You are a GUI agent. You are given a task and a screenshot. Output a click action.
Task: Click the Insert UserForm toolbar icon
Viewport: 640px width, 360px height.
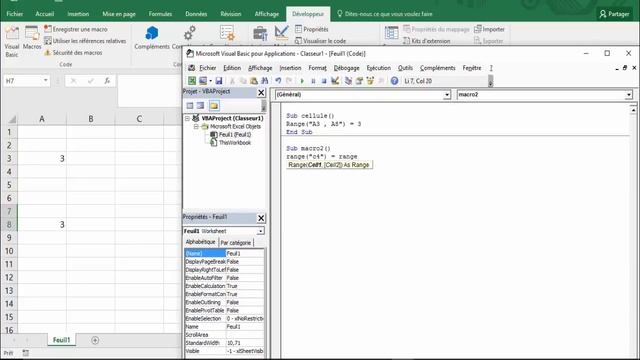202,81
